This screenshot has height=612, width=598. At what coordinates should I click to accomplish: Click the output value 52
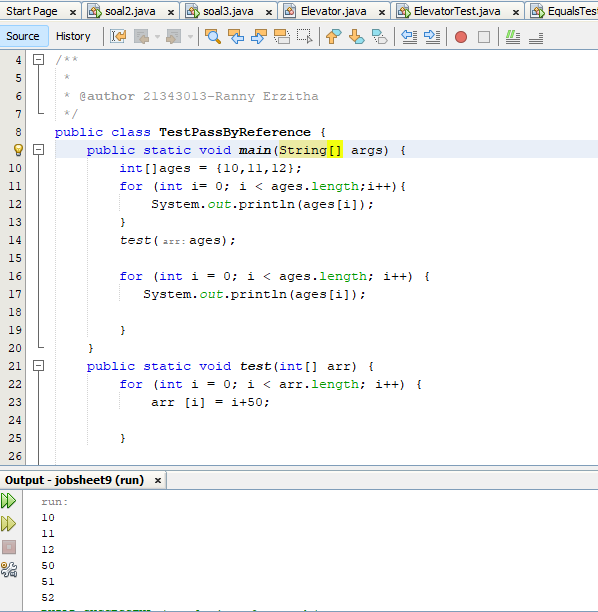click(48, 598)
